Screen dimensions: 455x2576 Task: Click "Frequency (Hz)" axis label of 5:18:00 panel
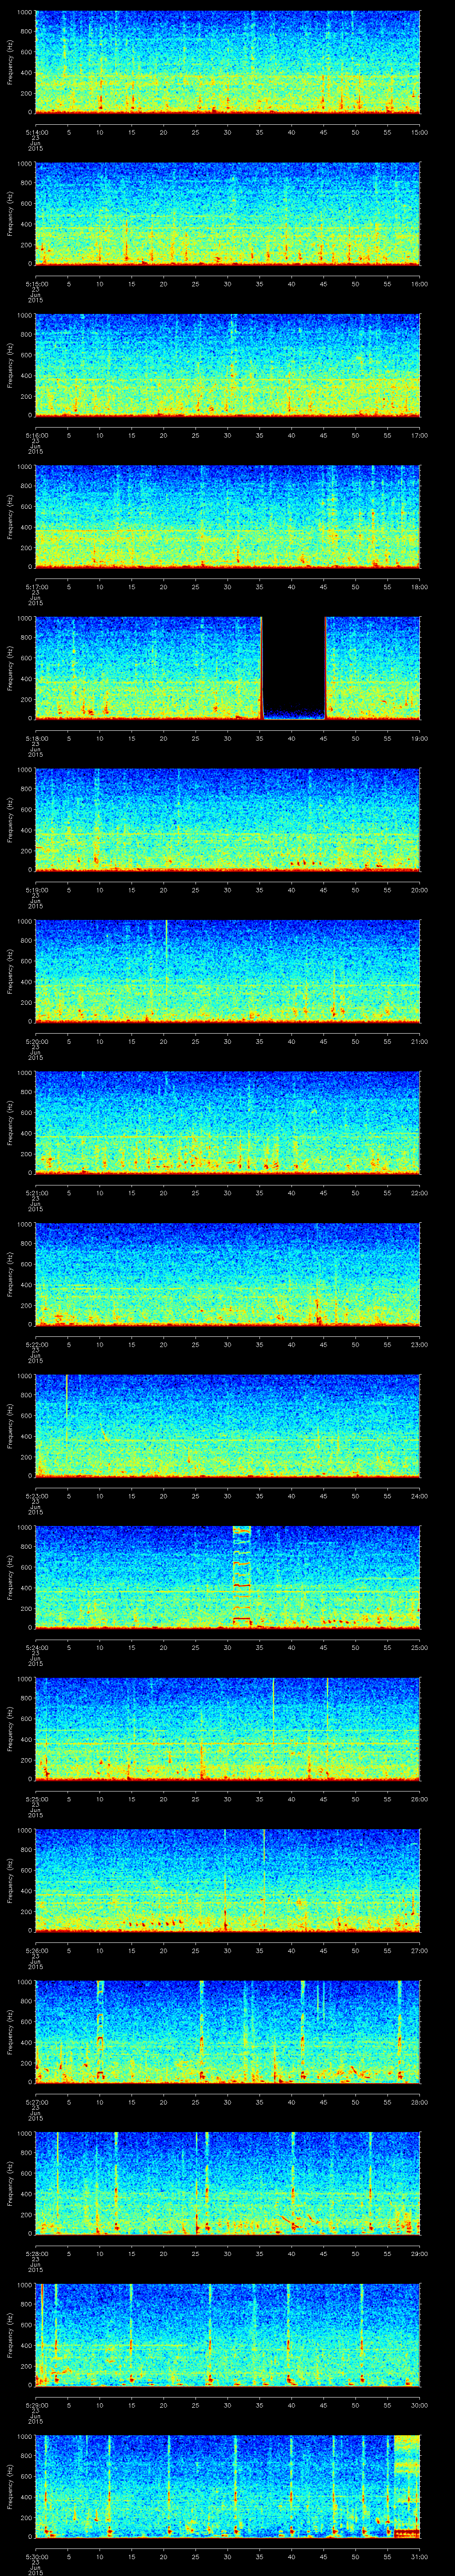click(10, 668)
